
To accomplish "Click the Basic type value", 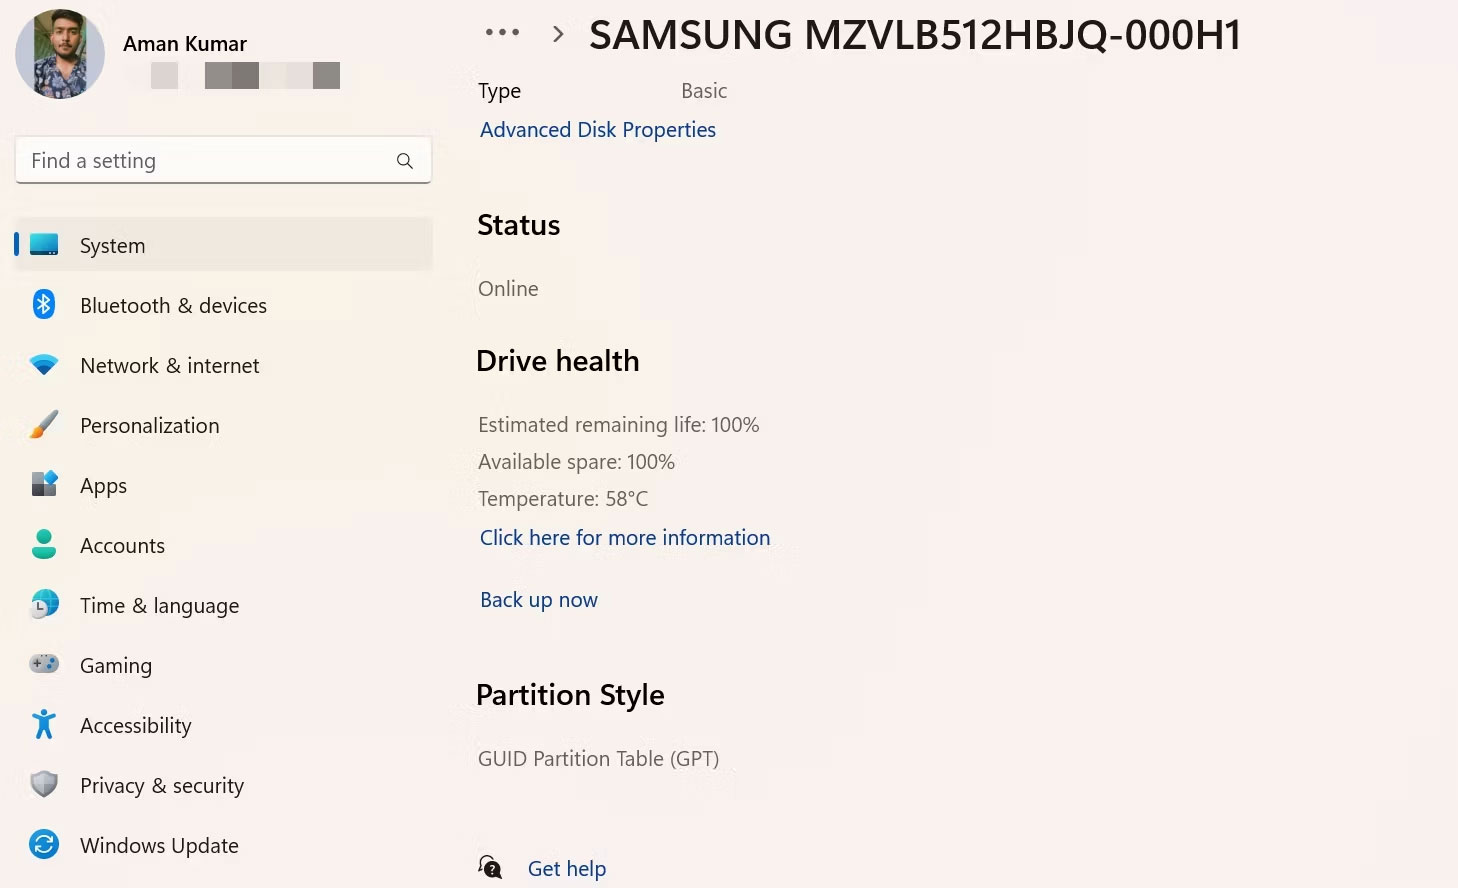I will [x=704, y=91].
